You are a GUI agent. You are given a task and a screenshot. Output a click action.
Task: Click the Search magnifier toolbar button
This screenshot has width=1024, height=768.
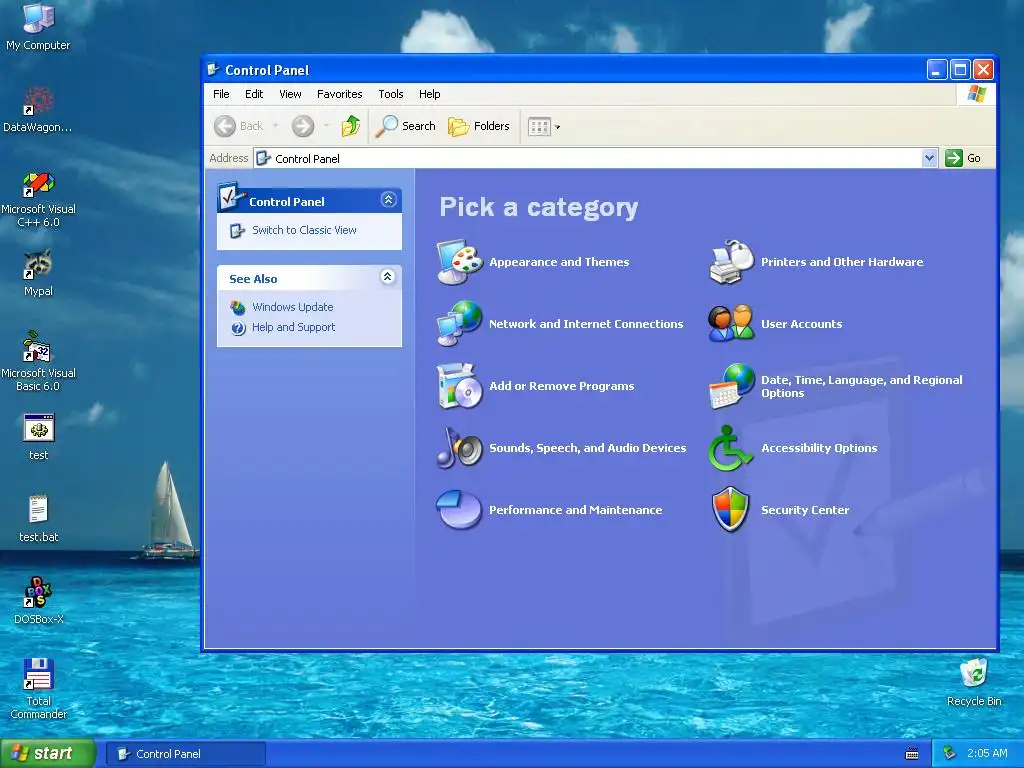(x=405, y=126)
